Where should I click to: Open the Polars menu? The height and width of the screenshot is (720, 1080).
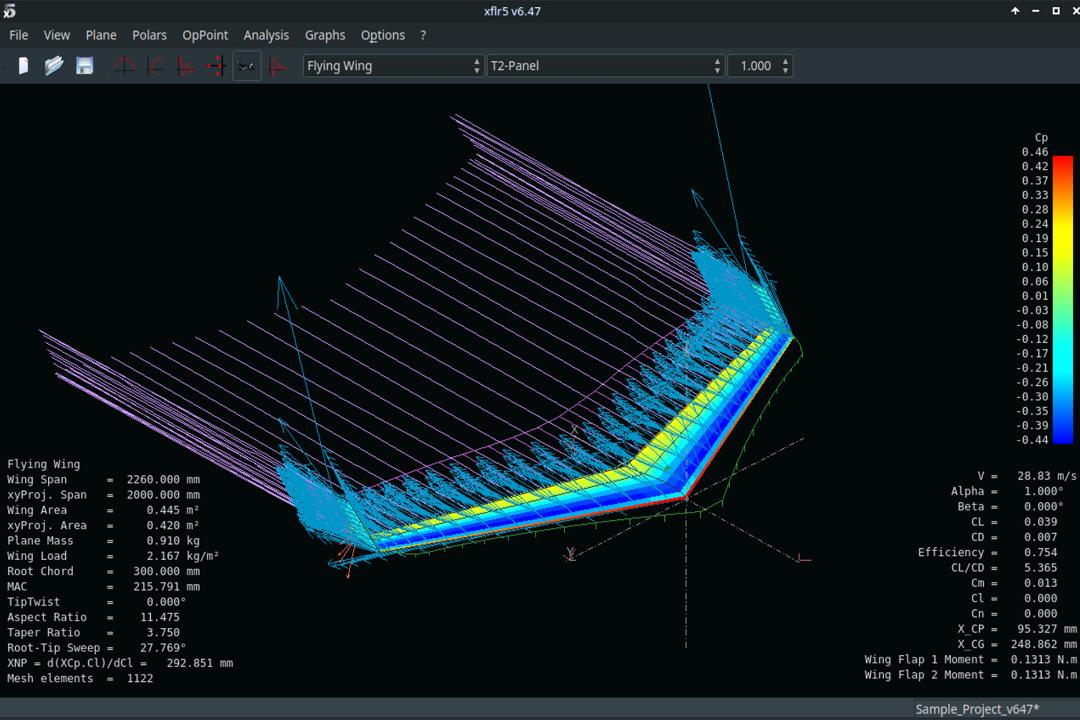(x=149, y=35)
